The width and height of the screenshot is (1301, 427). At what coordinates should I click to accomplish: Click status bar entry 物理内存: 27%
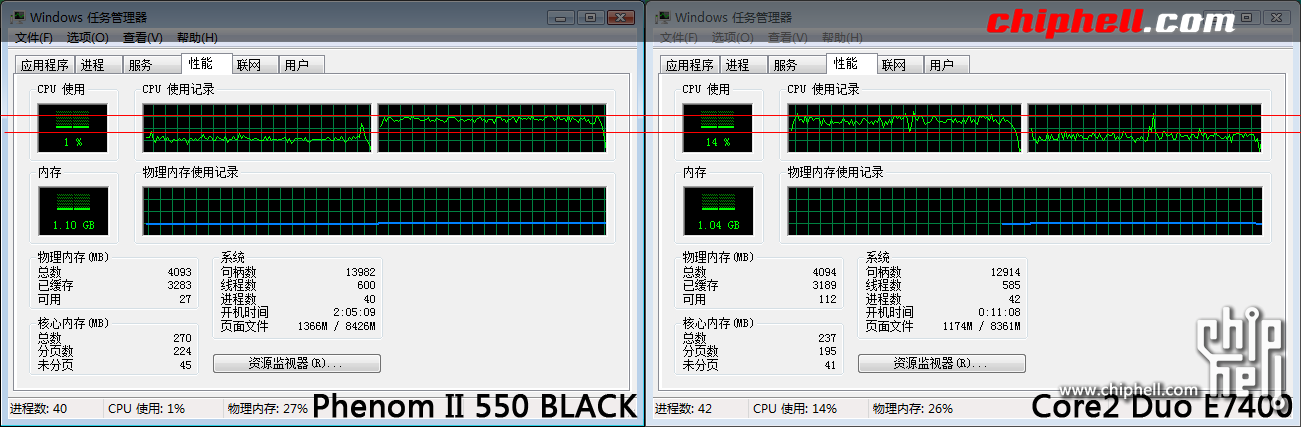[x=268, y=409]
